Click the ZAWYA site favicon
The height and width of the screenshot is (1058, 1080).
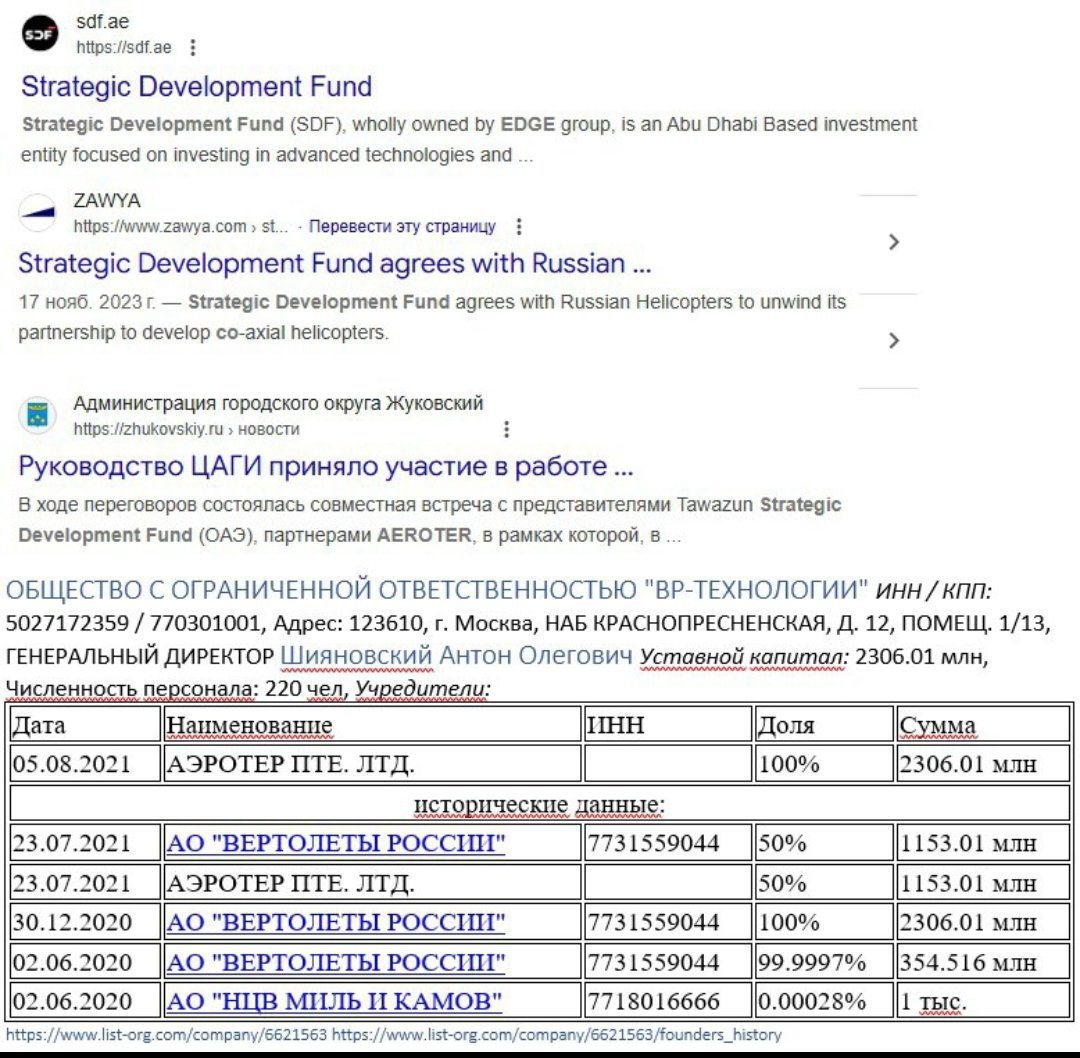point(38,213)
